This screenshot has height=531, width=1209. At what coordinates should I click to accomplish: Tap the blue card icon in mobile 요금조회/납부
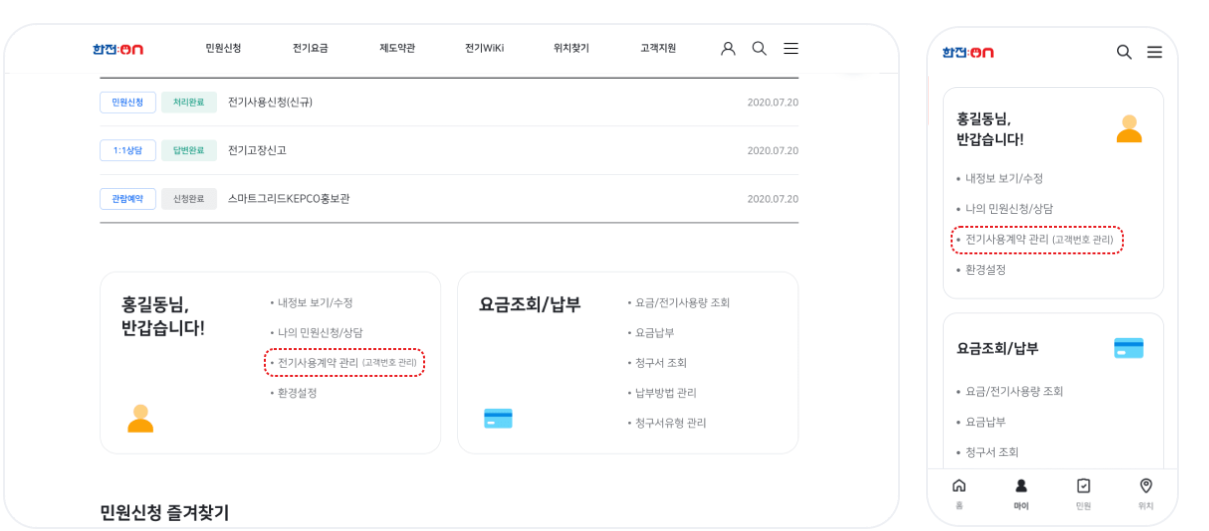(1128, 348)
